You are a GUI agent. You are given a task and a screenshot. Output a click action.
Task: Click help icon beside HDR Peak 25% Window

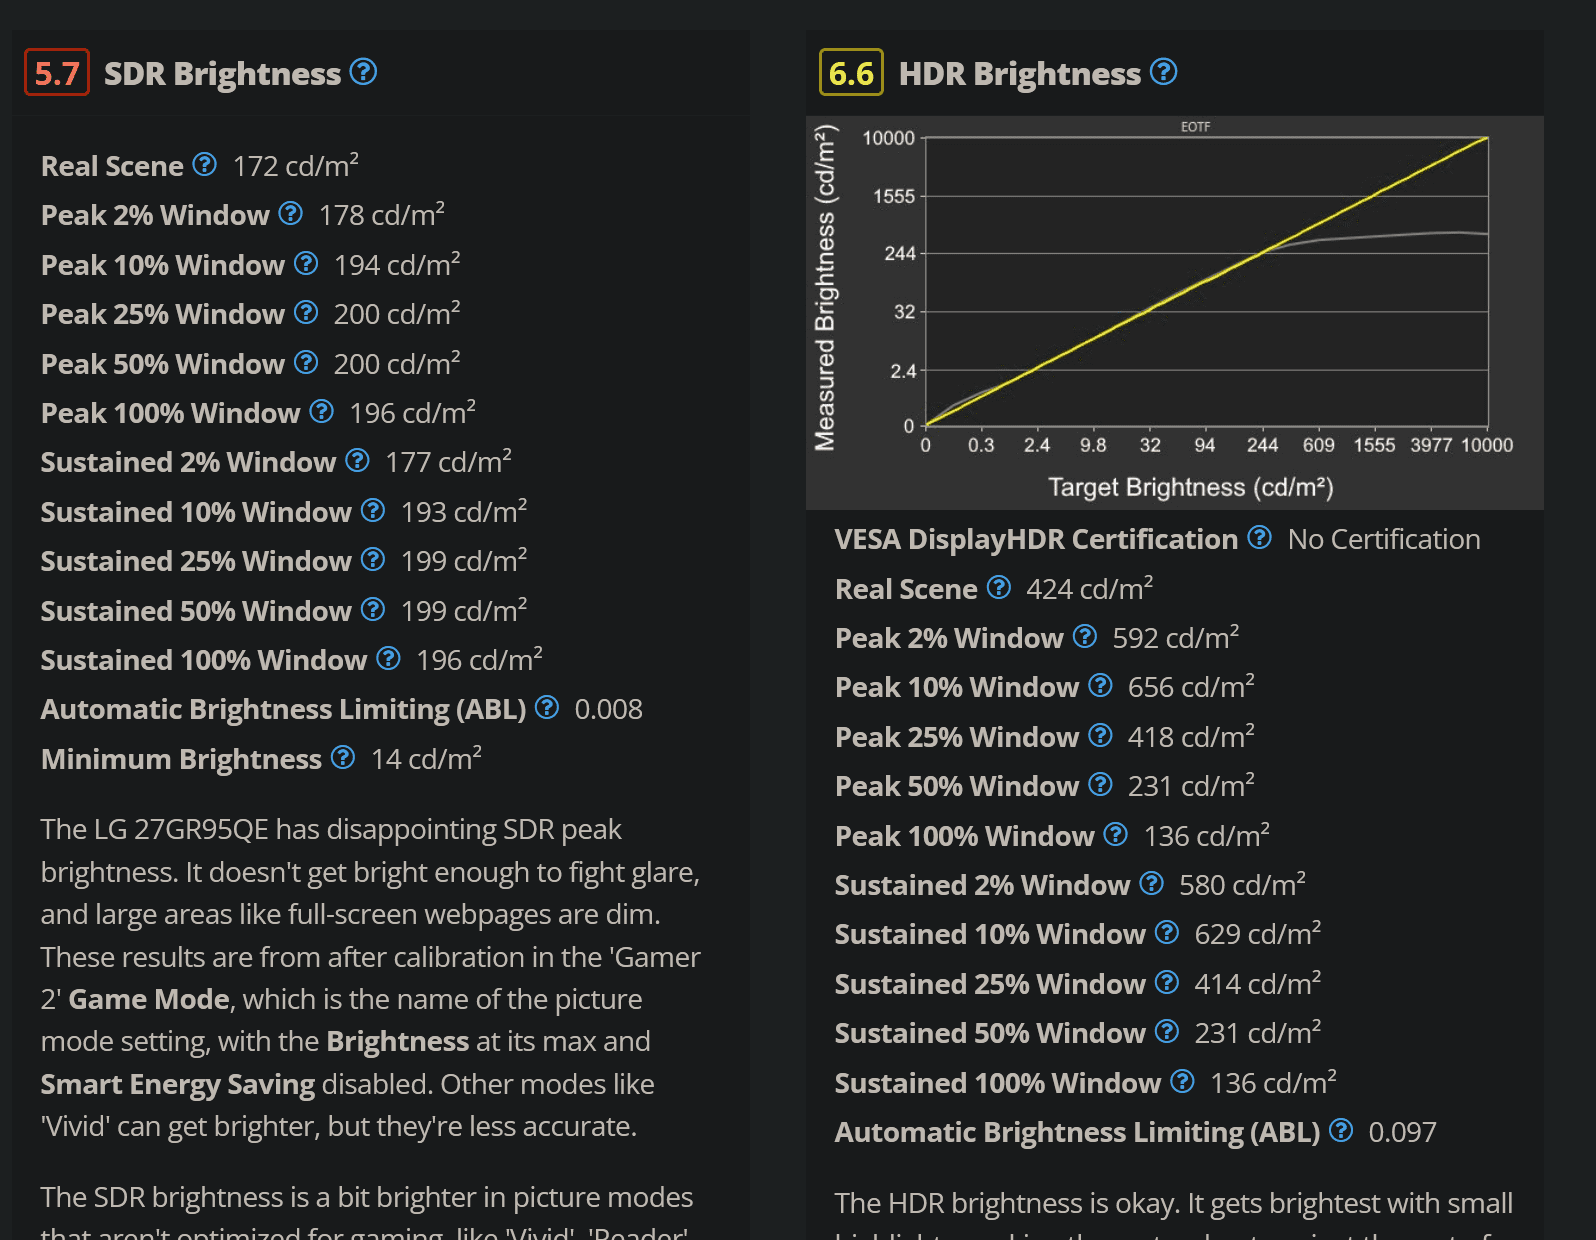tap(1100, 735)
